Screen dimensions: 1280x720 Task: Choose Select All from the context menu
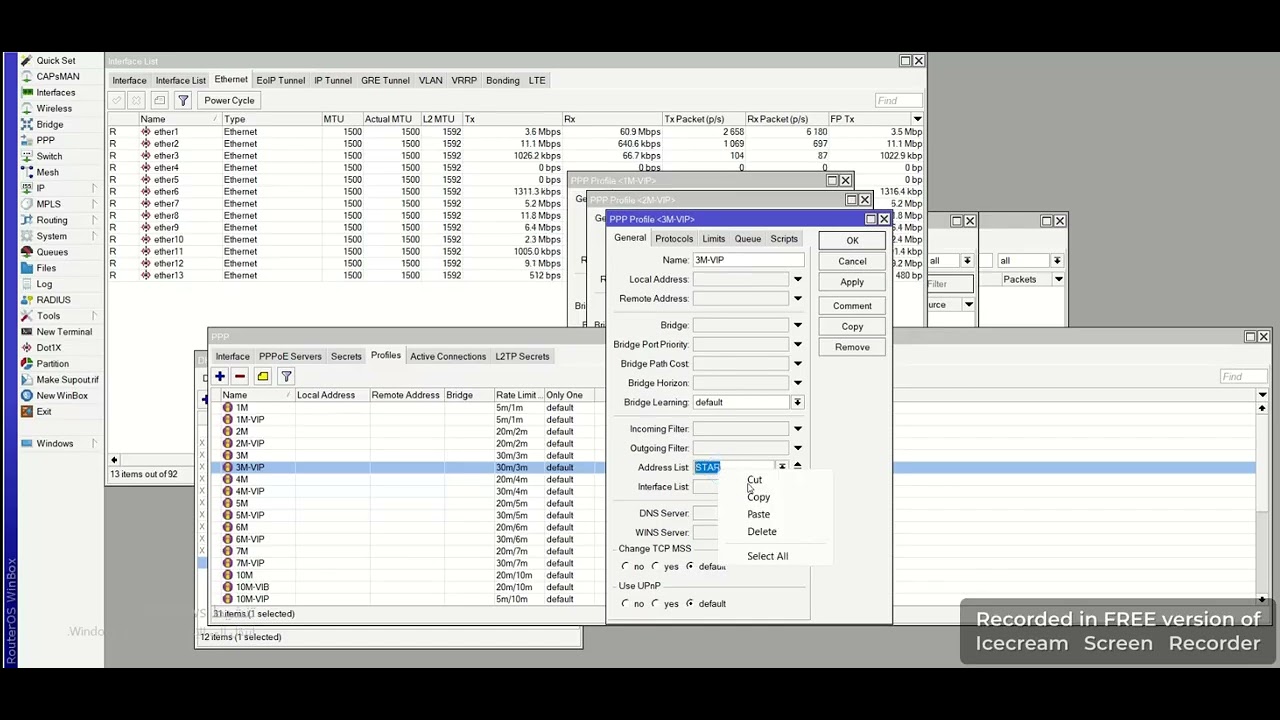[768, 556]
